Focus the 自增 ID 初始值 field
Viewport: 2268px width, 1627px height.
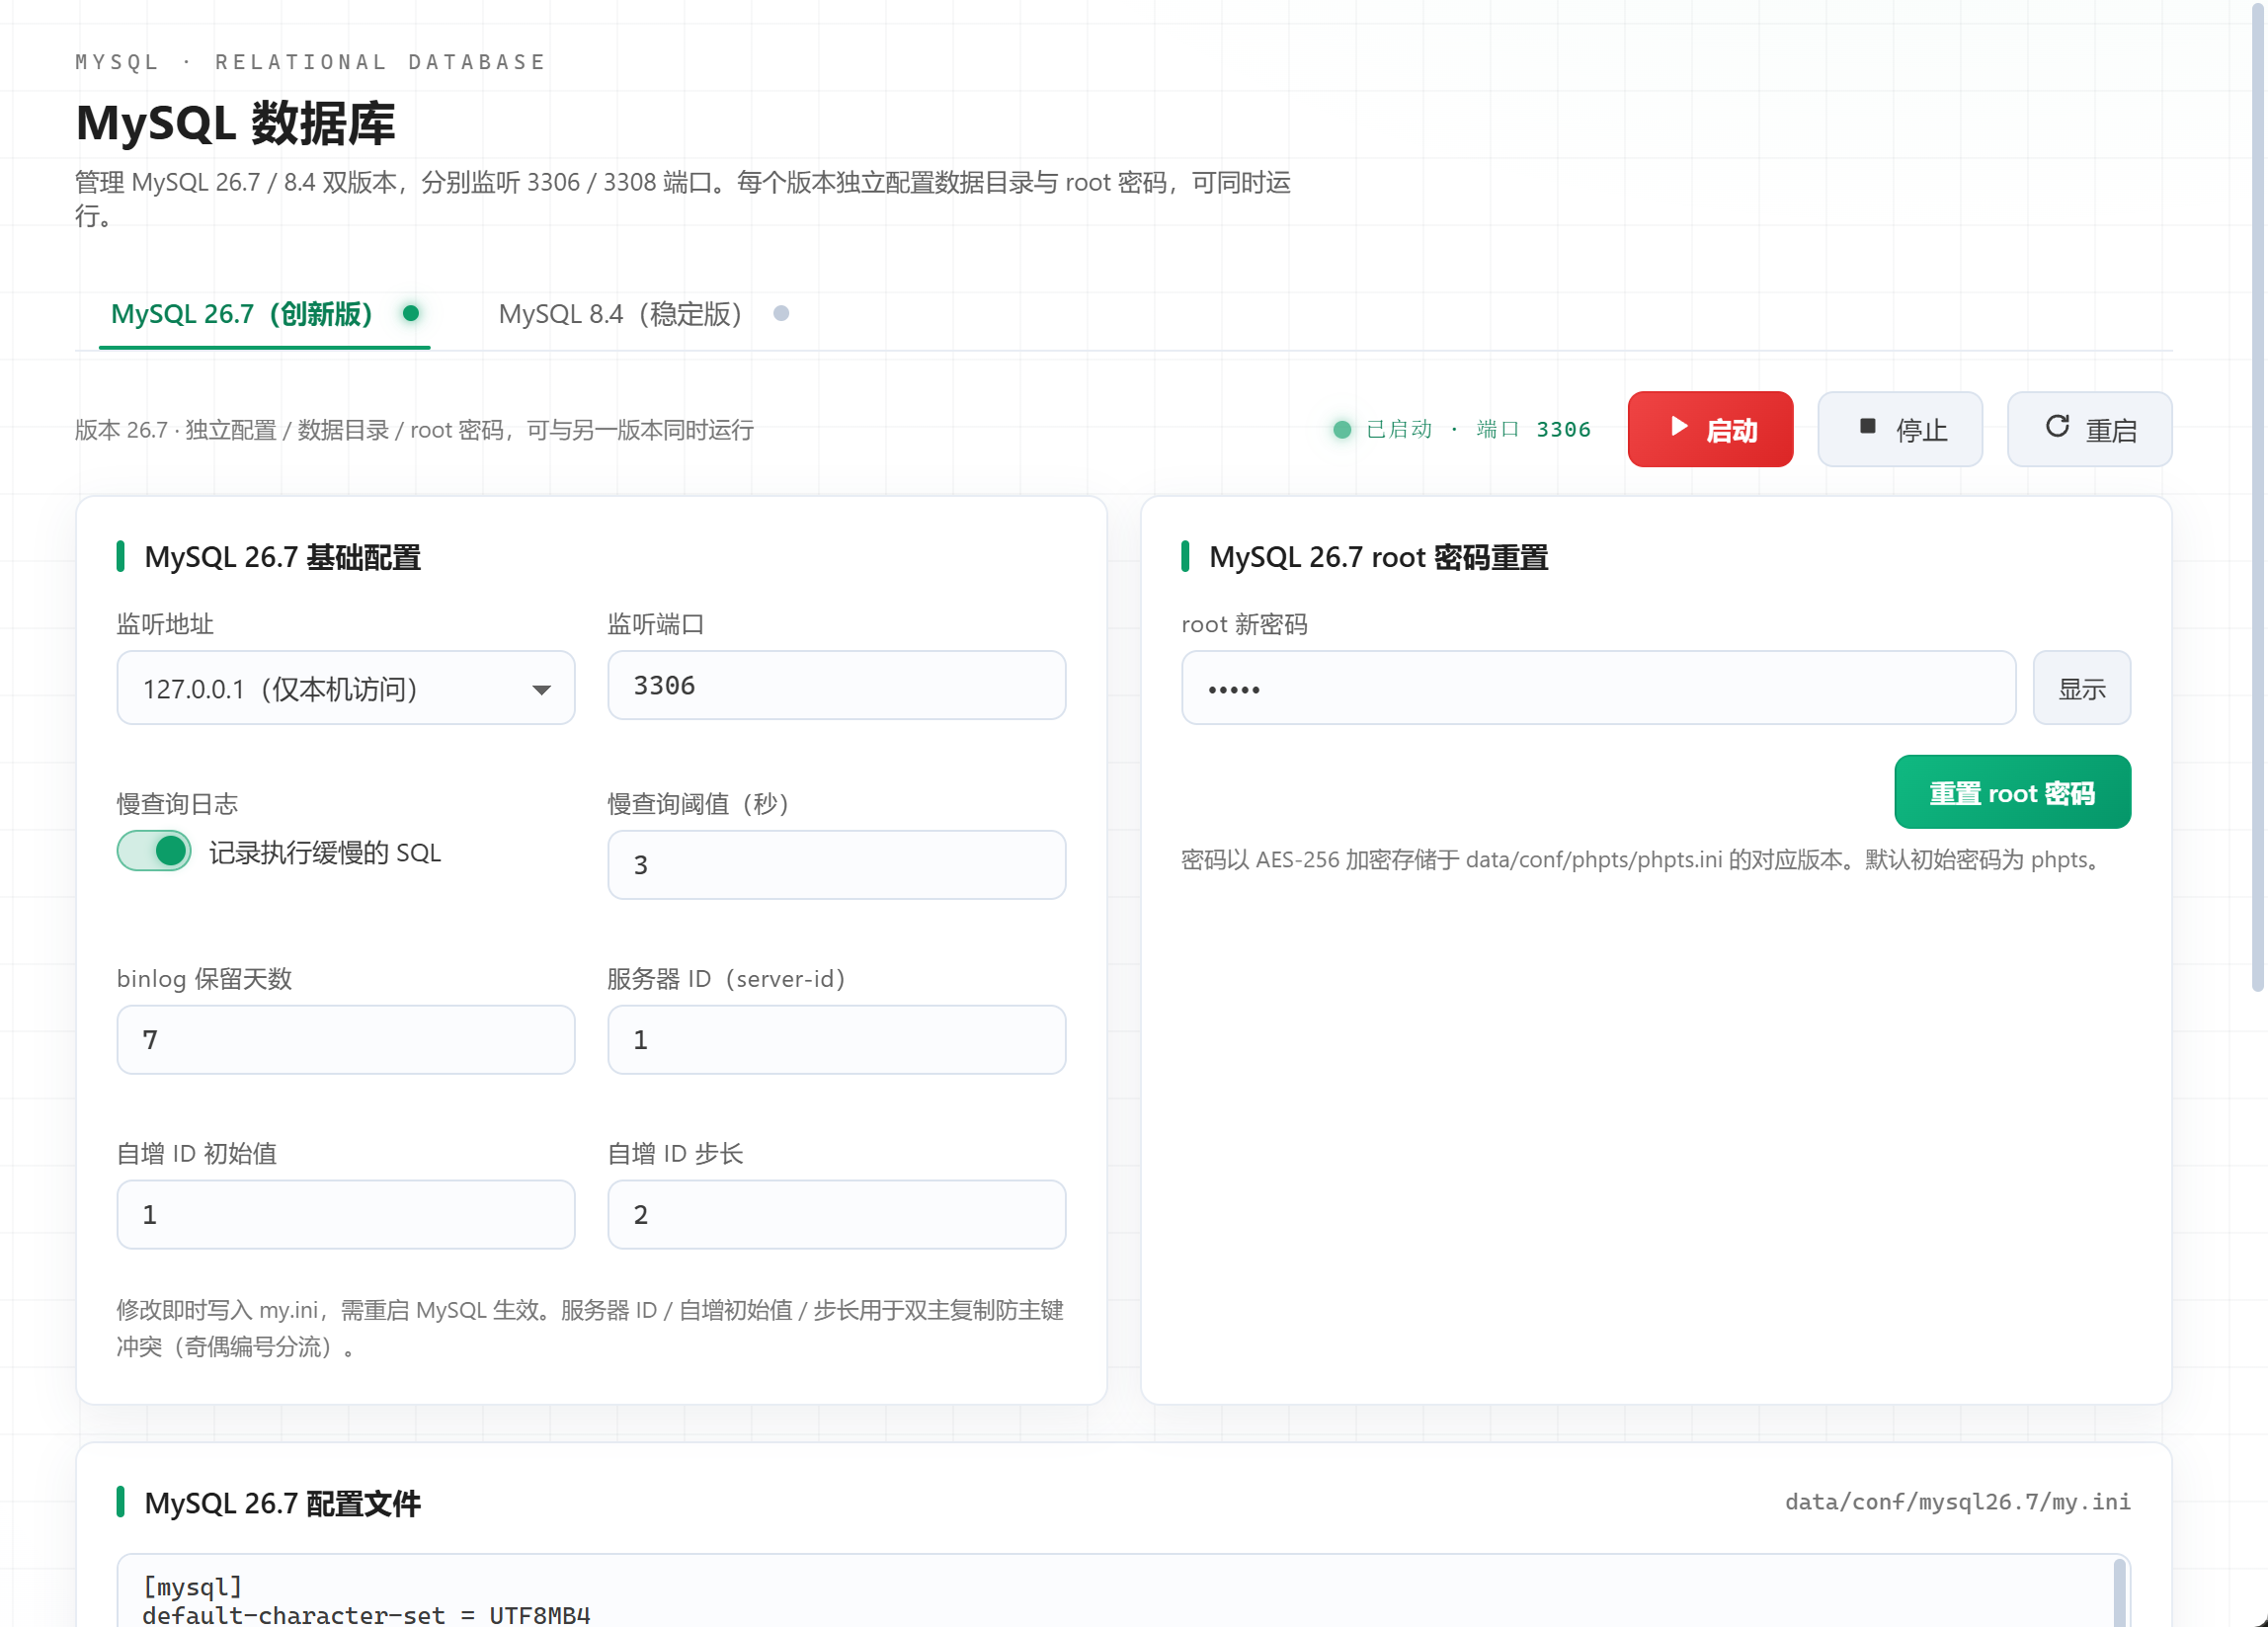pyautogui.click(x=346, y=1215)
